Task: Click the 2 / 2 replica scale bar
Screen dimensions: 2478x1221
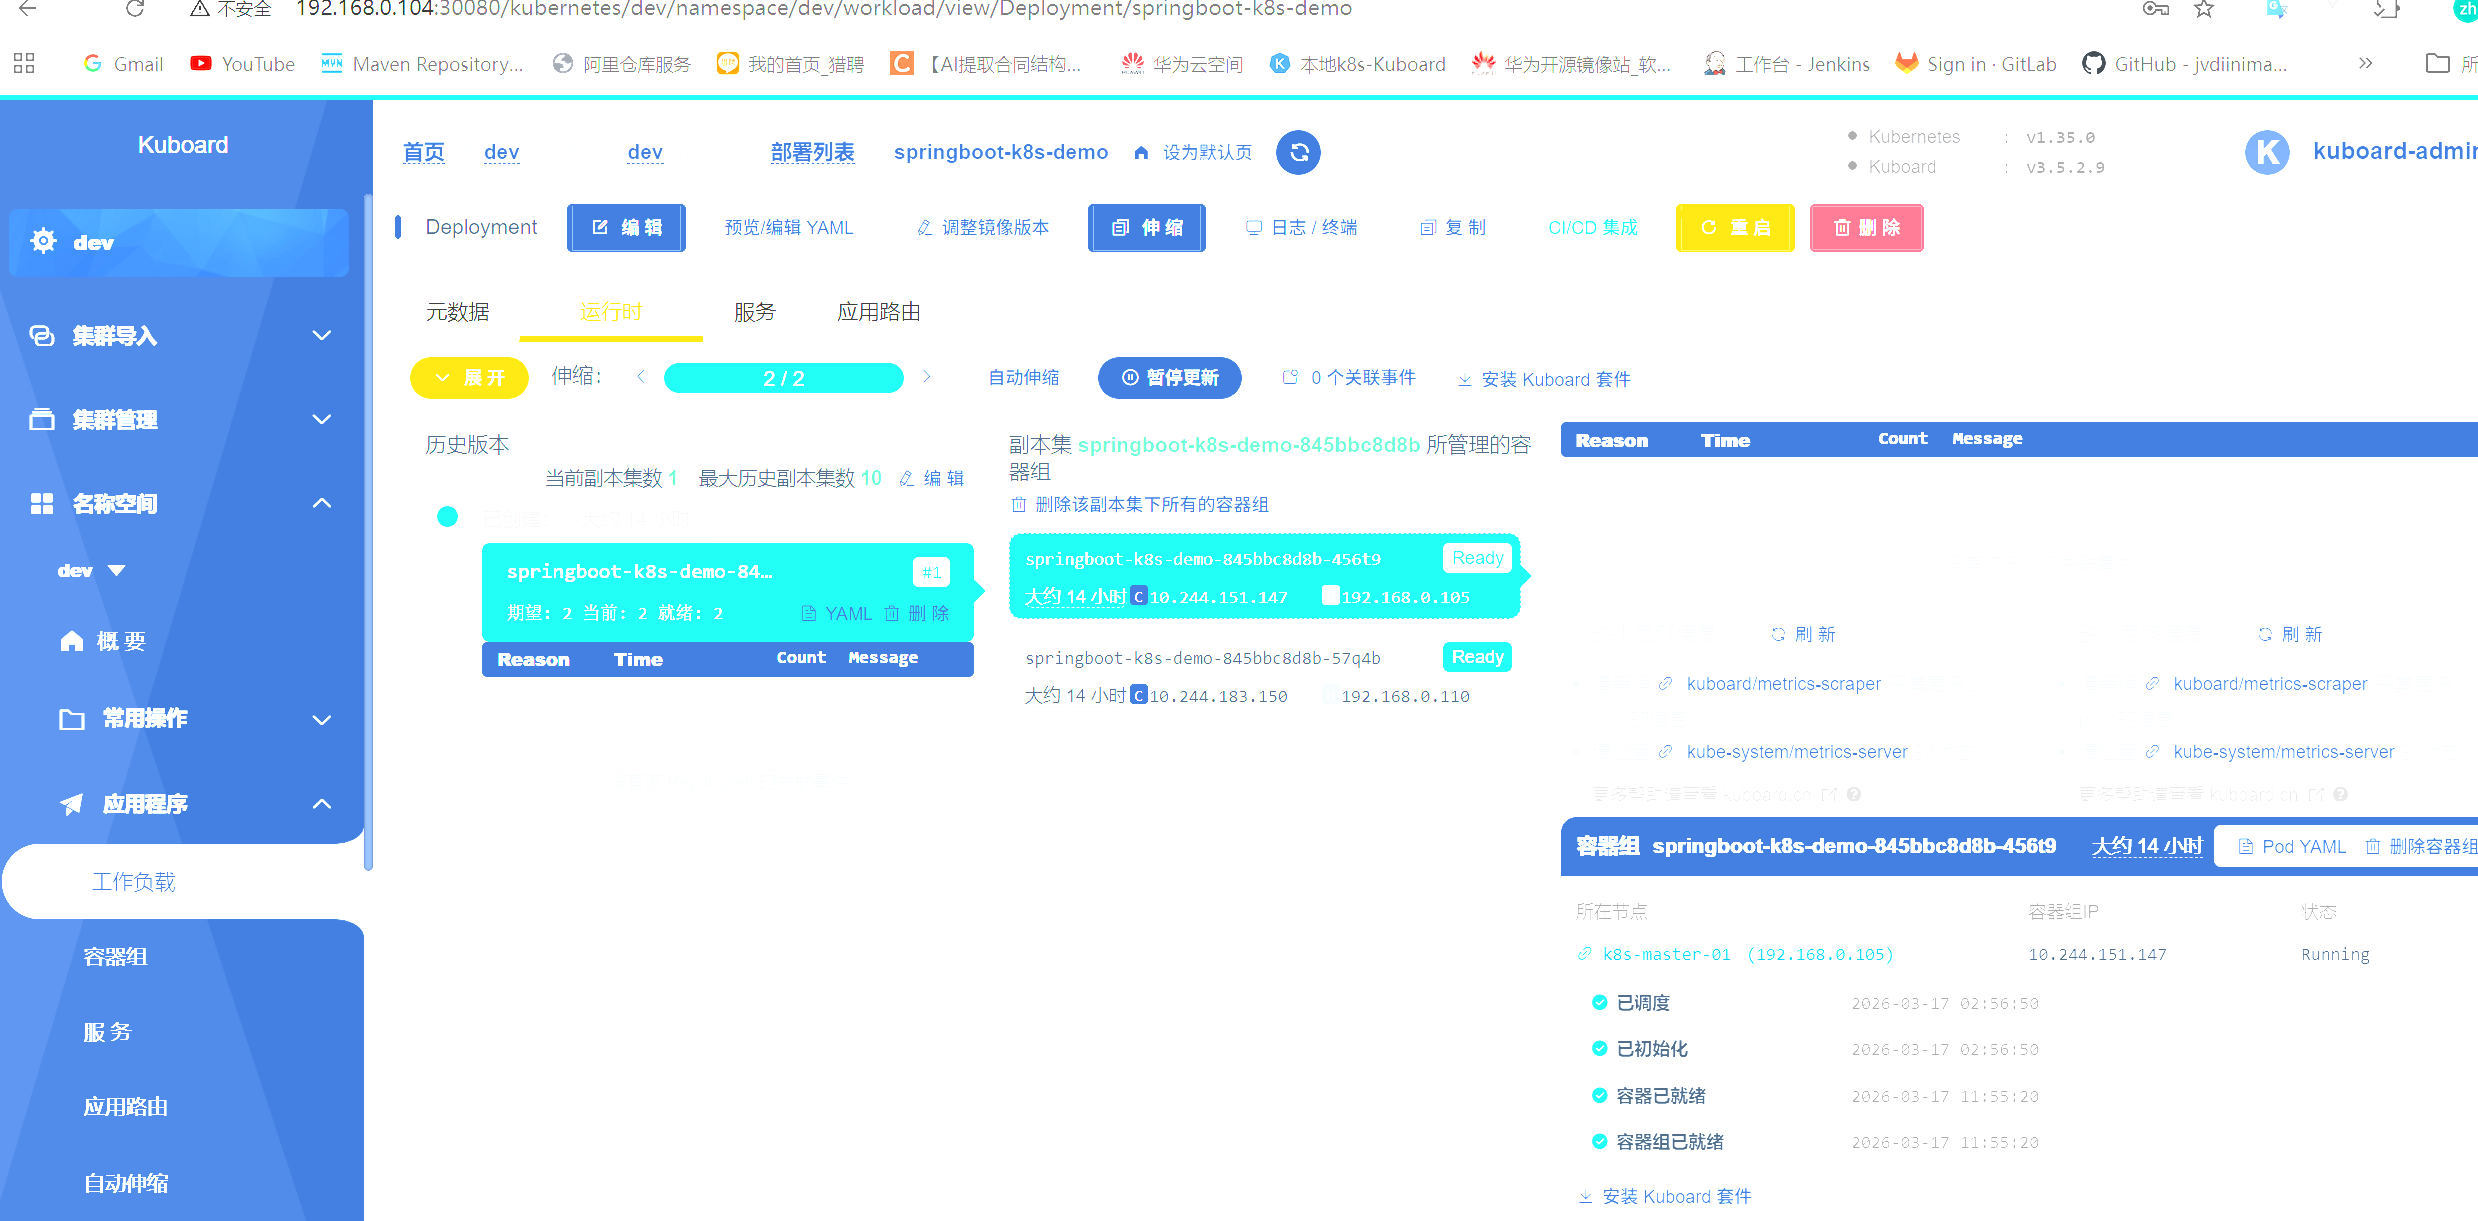Action: point(783,378)
